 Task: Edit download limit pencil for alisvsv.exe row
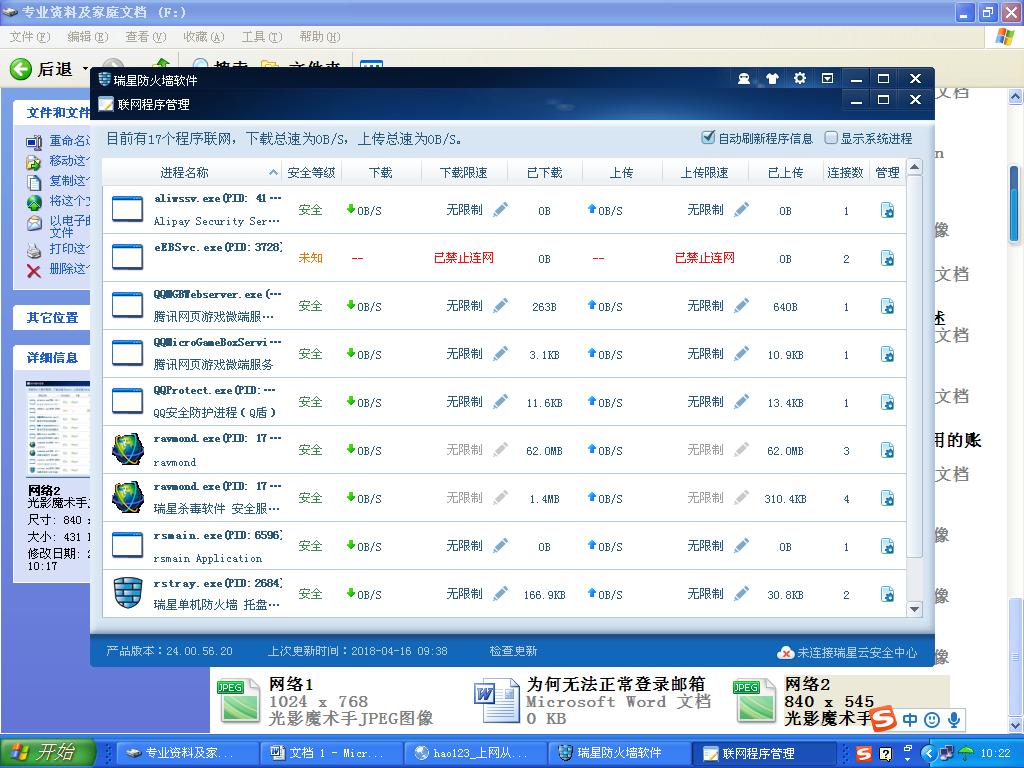click(x=501, y=210)
